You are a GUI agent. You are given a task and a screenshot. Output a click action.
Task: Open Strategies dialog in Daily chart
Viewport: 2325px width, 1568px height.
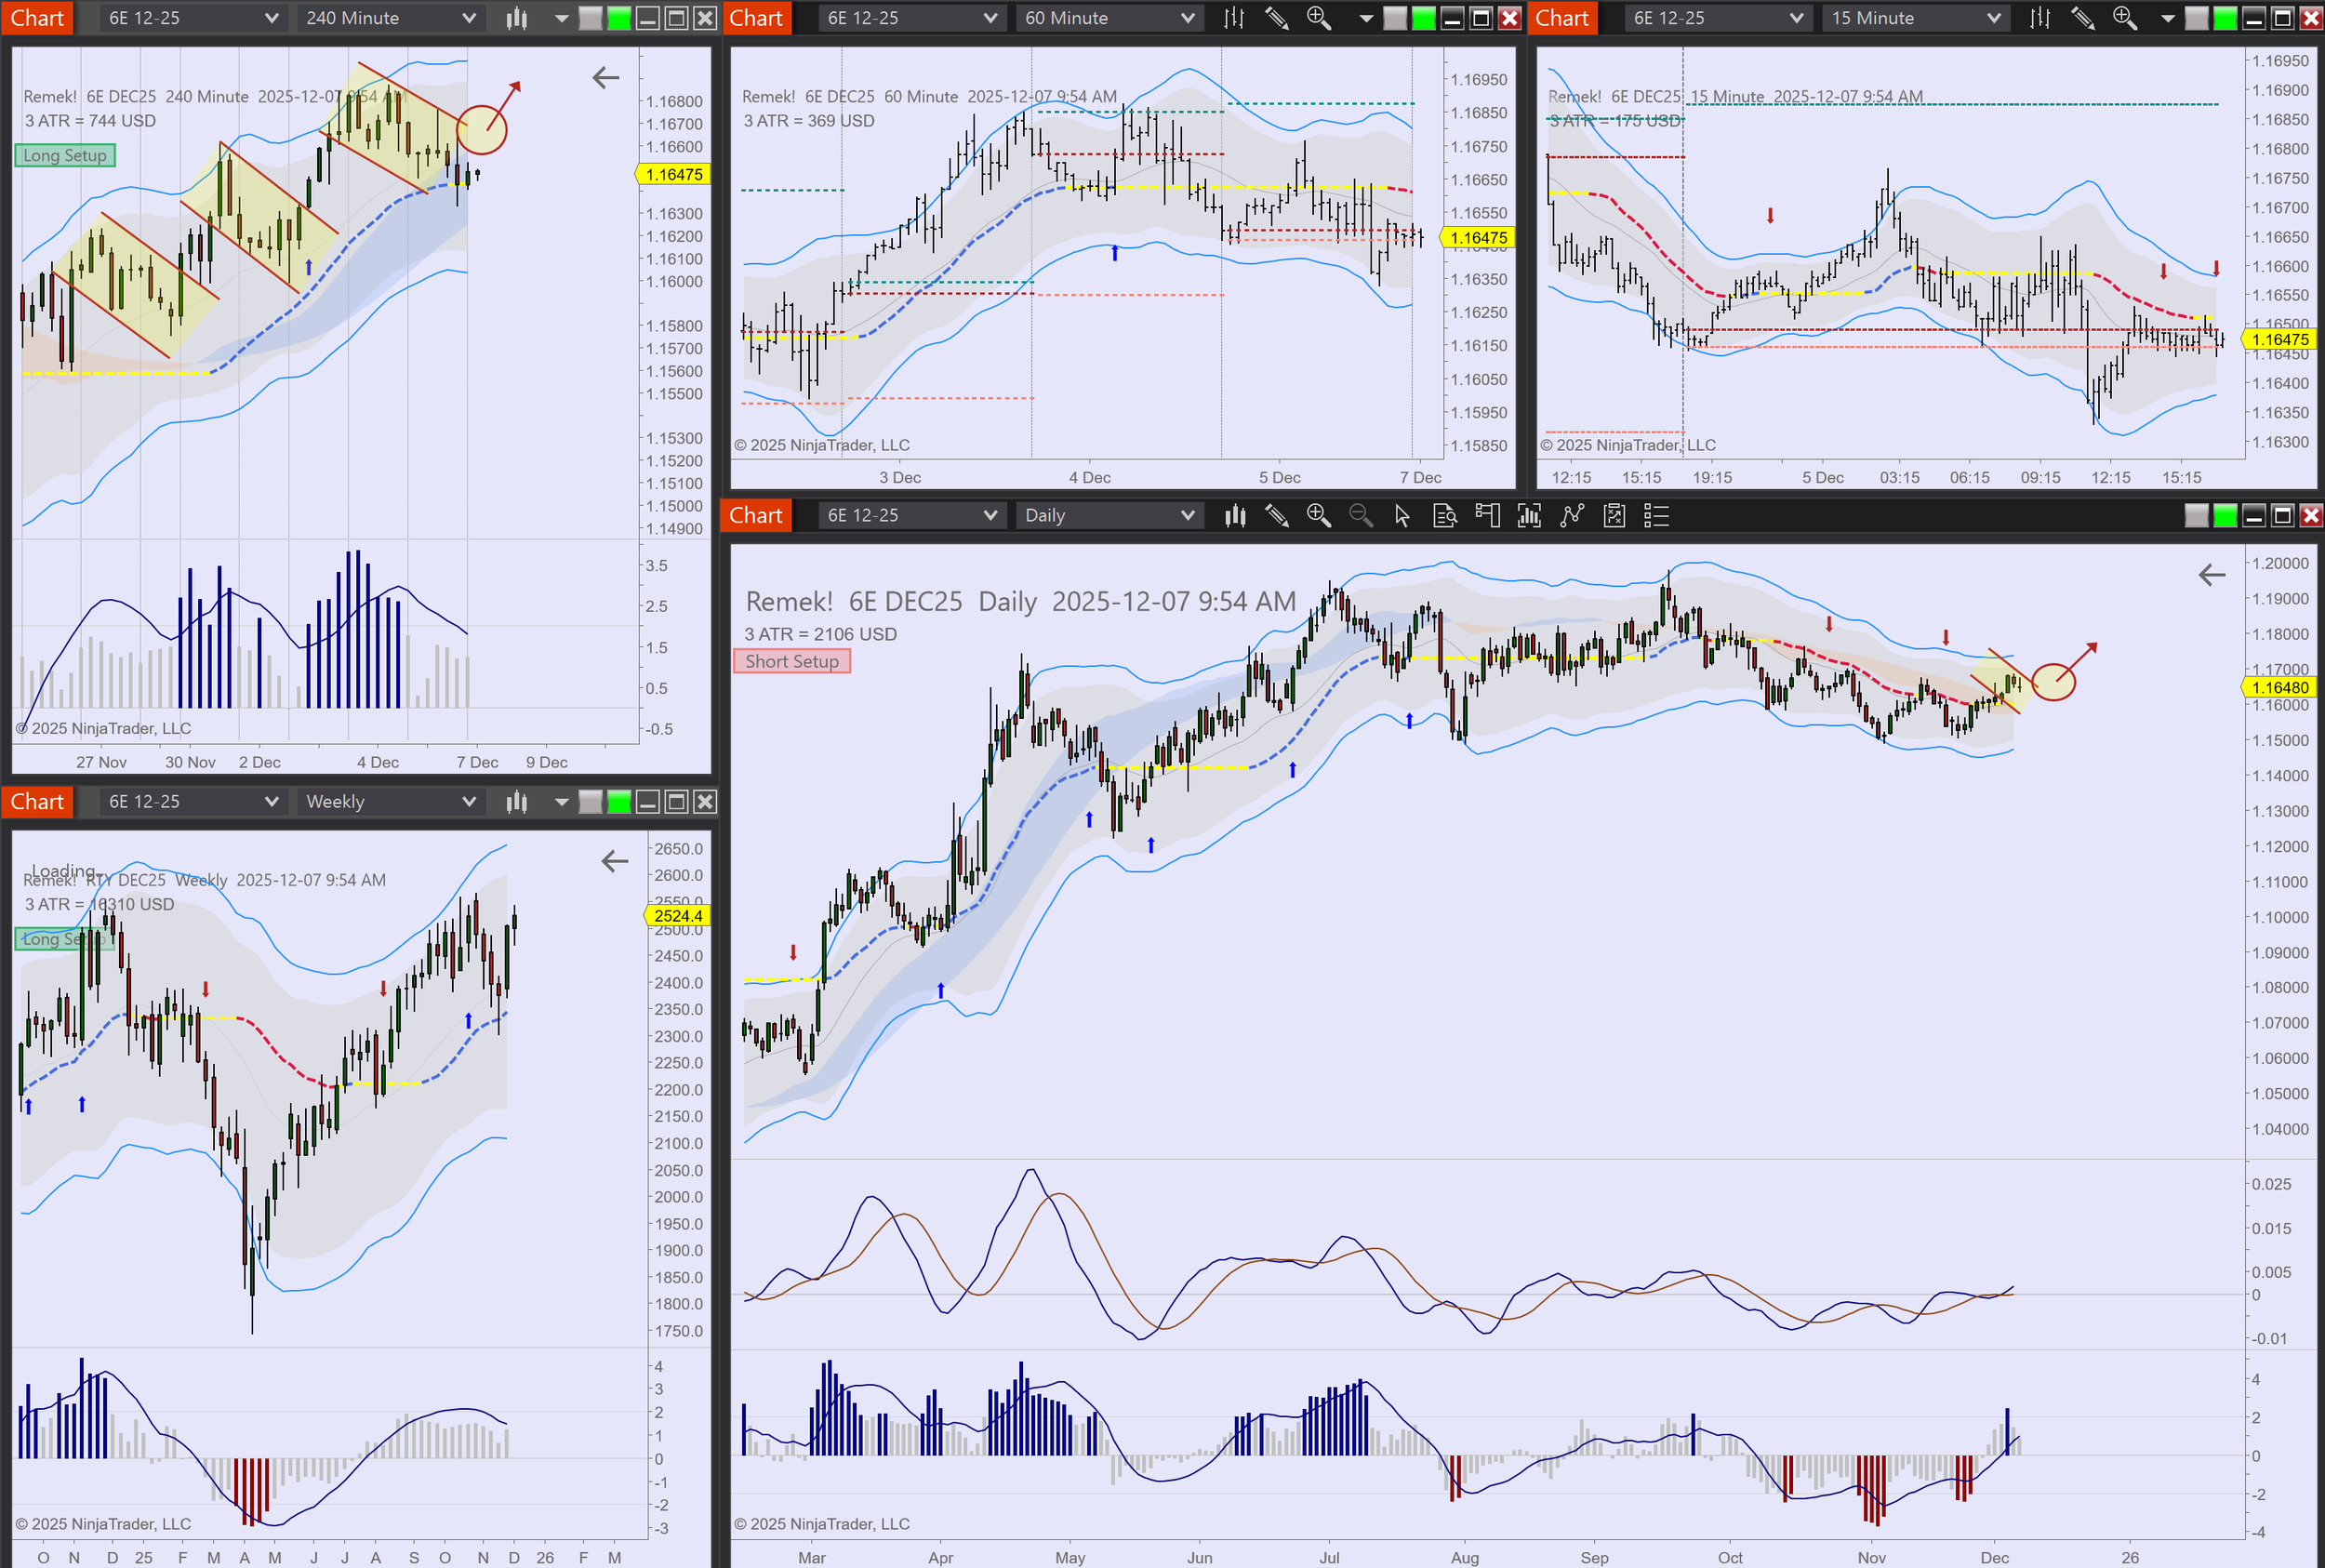point(1614,515)
